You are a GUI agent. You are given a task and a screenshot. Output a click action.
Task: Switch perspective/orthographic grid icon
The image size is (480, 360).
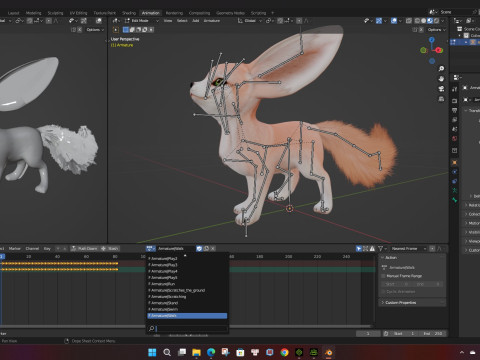[441, 99]
